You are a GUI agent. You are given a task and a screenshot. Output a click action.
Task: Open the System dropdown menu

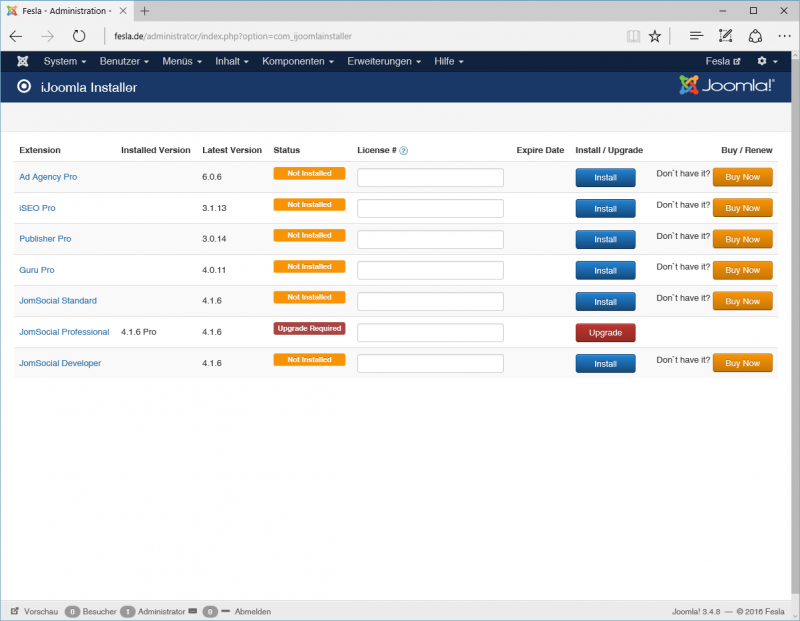[65, 61]
